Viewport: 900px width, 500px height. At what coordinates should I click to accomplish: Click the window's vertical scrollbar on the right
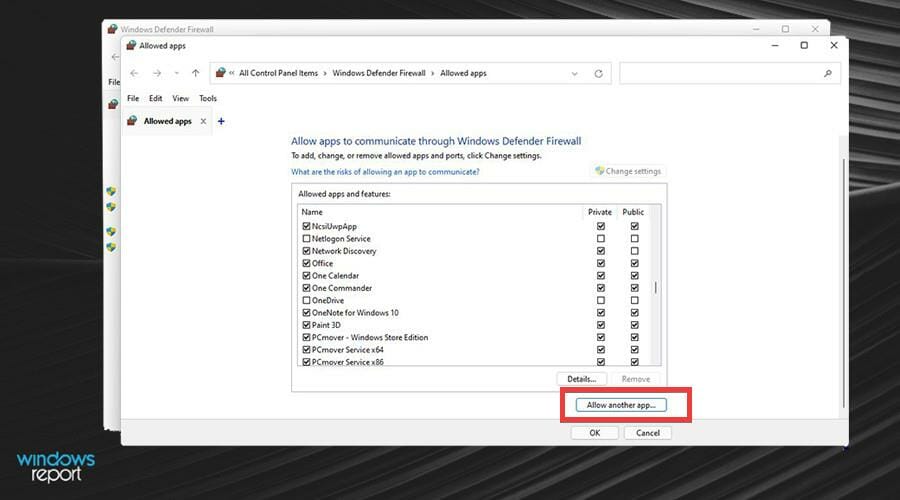click(843, 283)
